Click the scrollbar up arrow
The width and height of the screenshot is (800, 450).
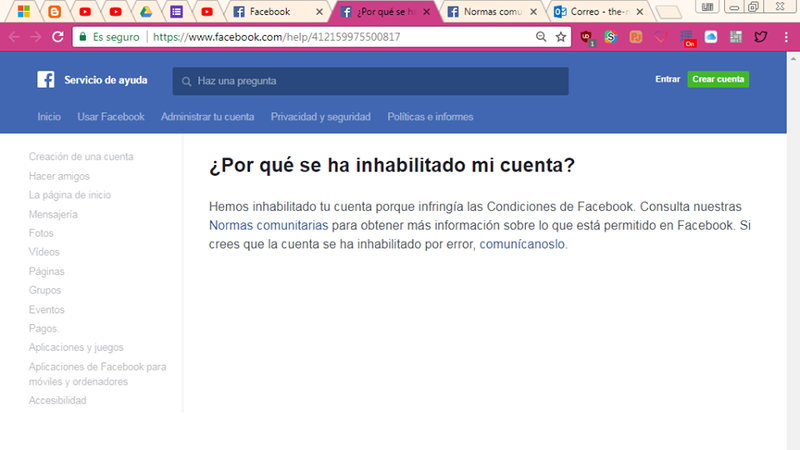(793, 59)
